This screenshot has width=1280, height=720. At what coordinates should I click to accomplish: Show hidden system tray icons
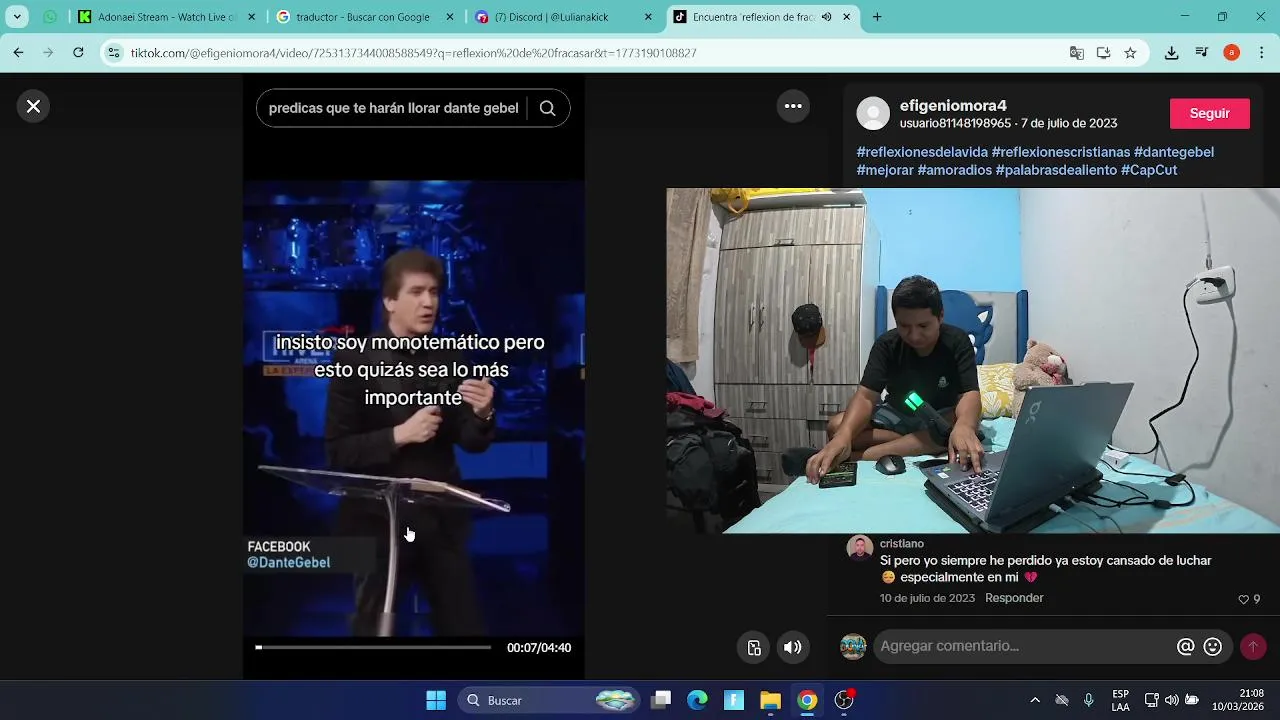[x=1035, y=700]
